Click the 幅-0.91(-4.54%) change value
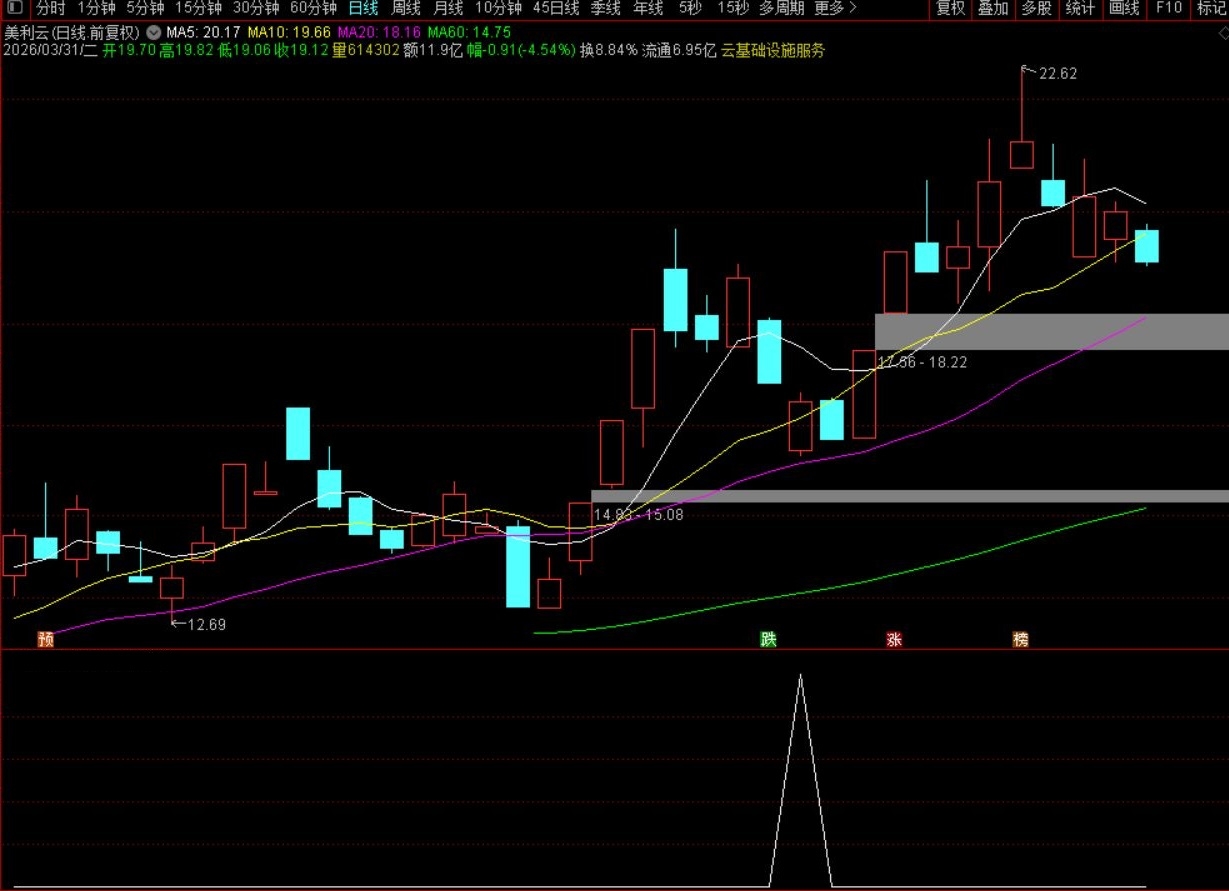 pyautogui.click(x=521, y=50)
